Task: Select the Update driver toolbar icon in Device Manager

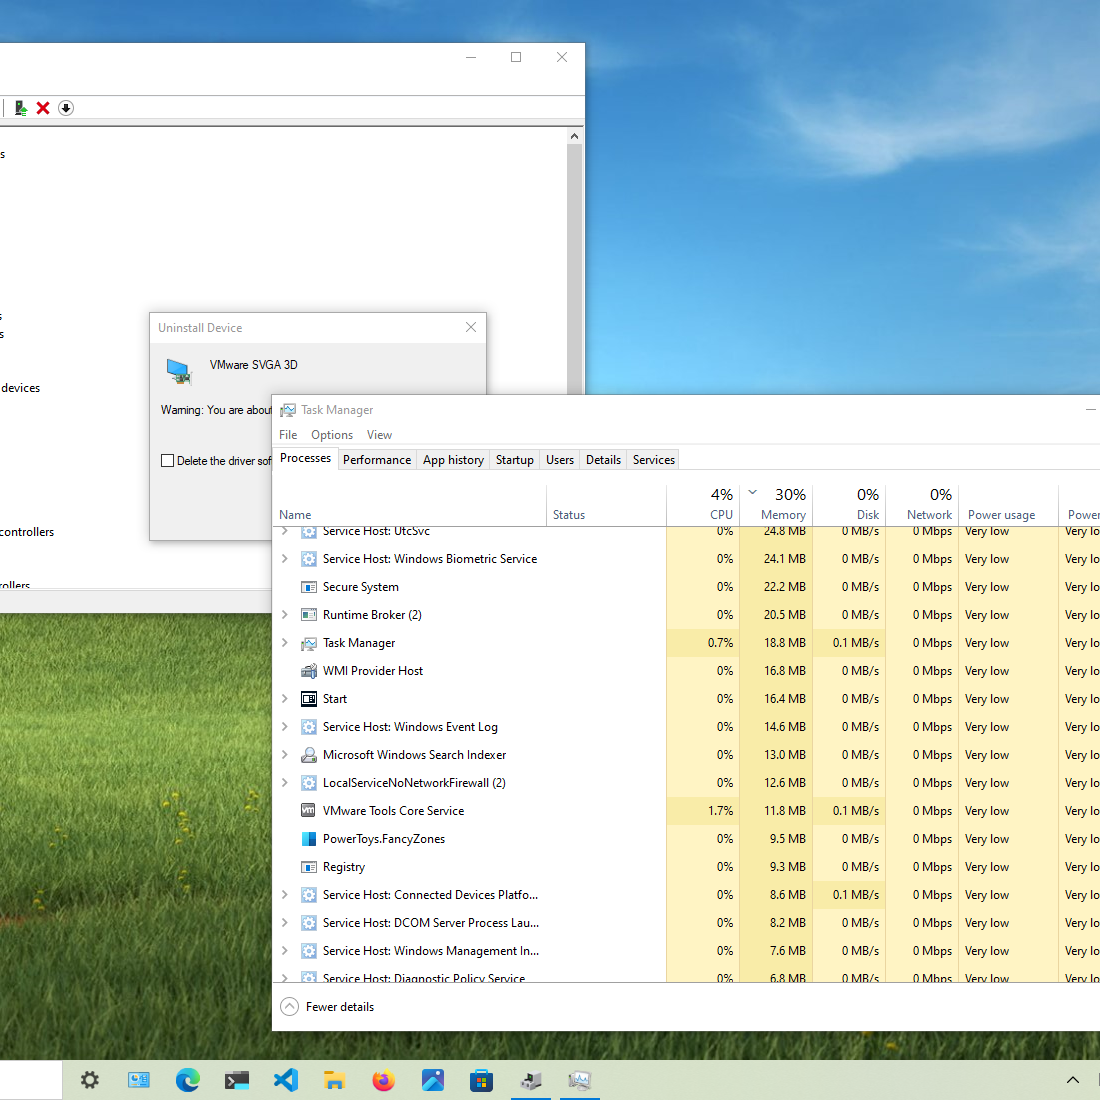Action: click(x=21, y=107)
